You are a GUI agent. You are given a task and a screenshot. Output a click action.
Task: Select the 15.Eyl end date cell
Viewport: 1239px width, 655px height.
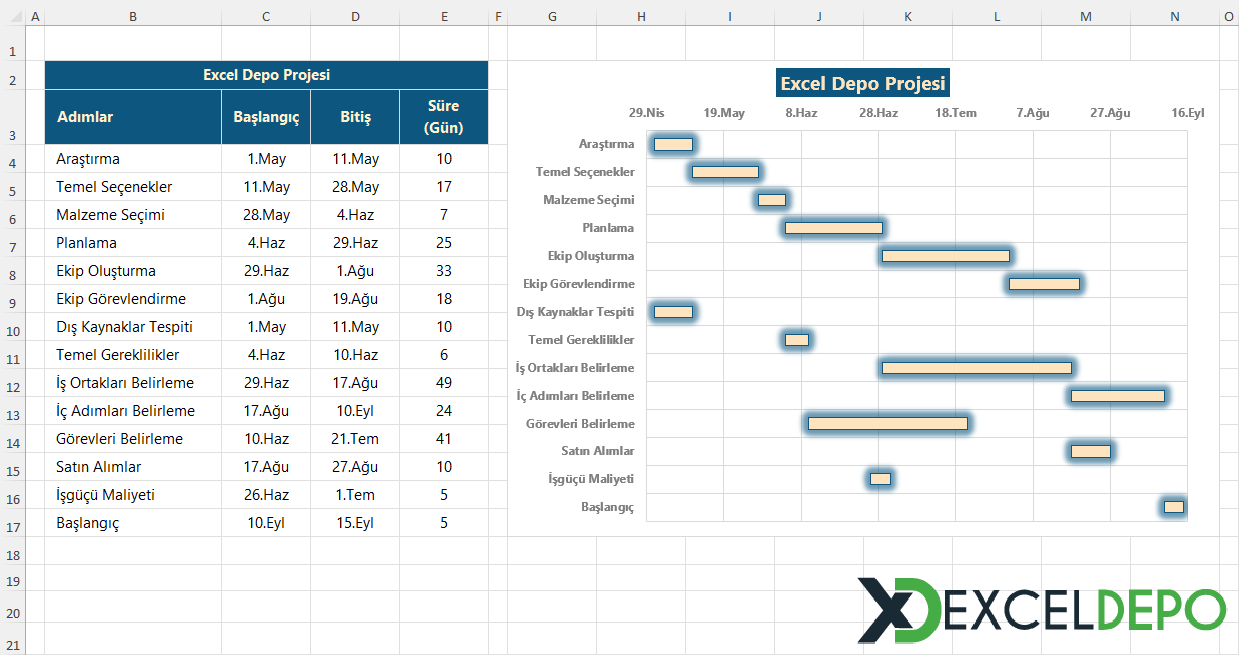(x=355, y=523)
